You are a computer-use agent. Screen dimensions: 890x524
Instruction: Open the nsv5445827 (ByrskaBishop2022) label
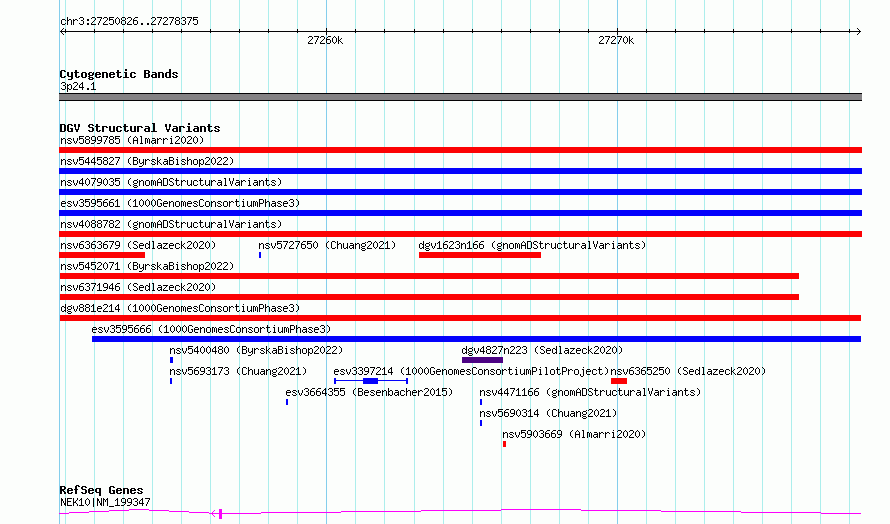[x=147, y=161]
